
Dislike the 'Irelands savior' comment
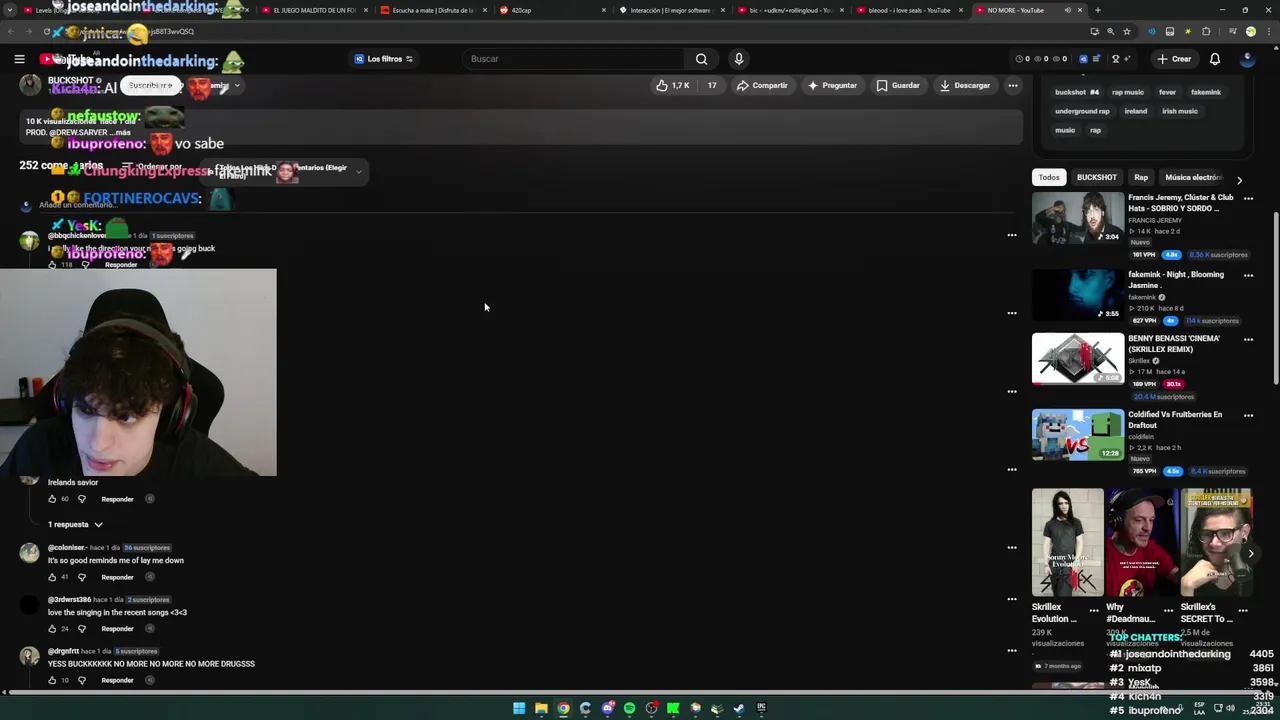tap(82, 499)
